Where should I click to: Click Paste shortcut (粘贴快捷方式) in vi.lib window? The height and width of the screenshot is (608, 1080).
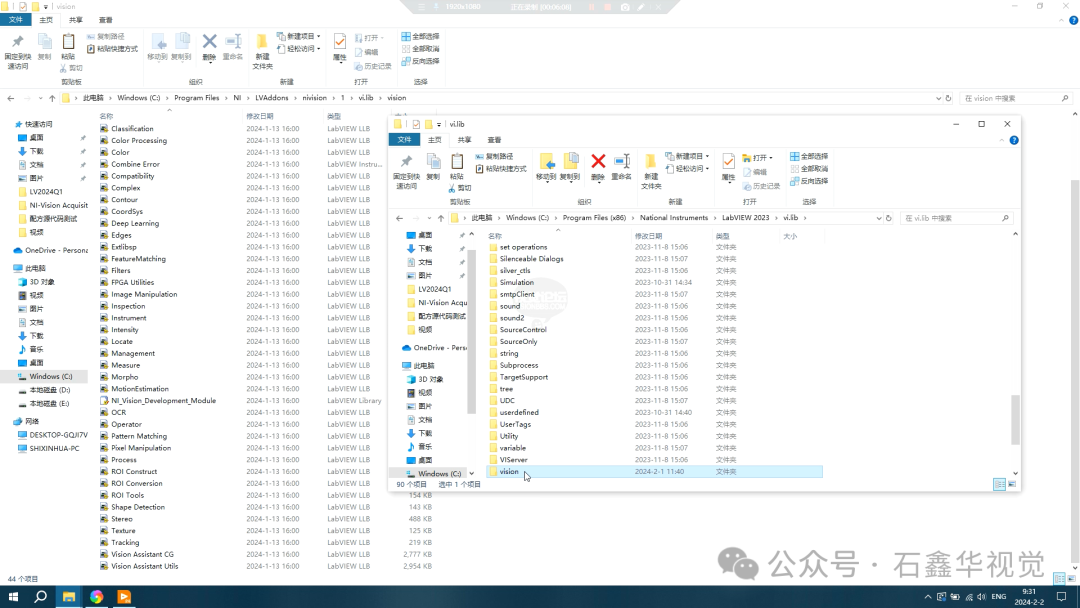click(501, 169)
